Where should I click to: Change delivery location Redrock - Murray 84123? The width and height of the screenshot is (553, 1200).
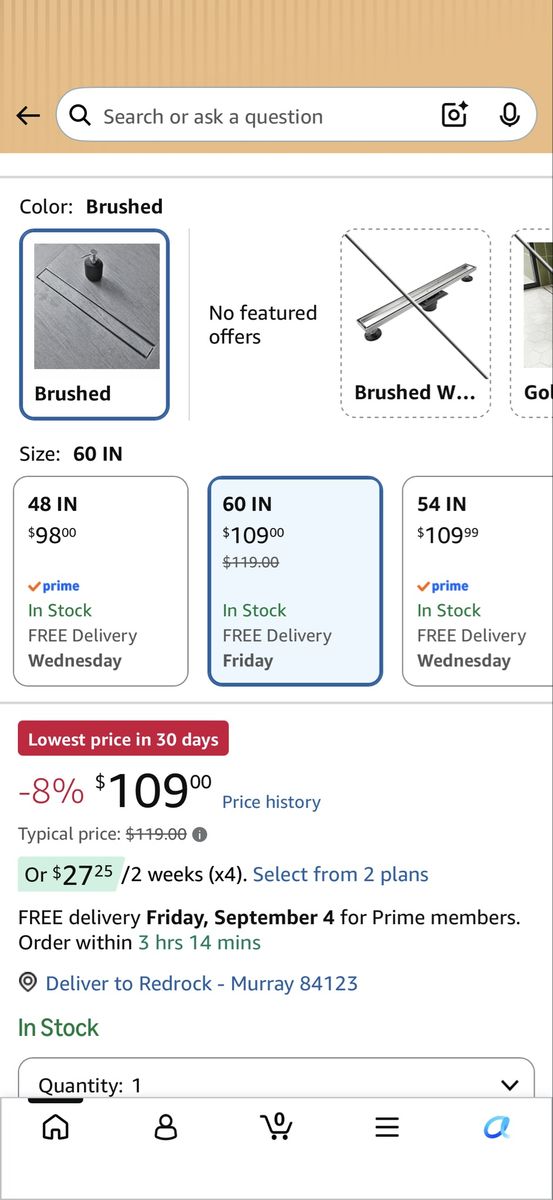tap(201, 983)
